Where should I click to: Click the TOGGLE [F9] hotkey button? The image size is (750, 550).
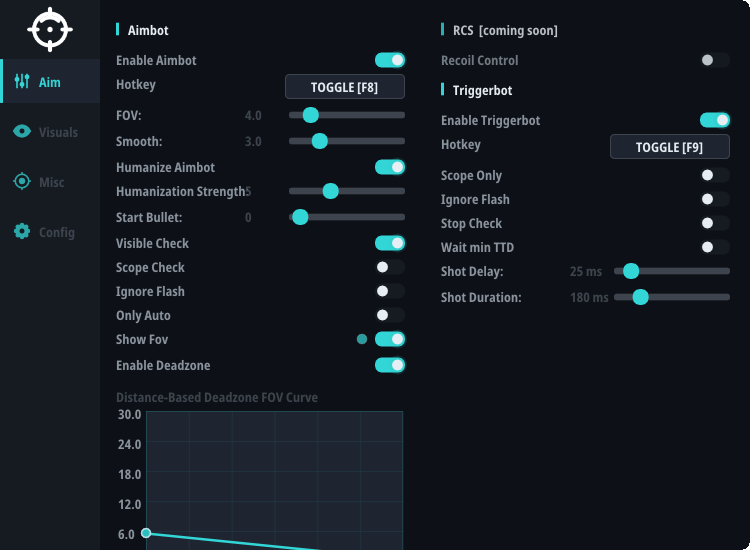point(670,147)
